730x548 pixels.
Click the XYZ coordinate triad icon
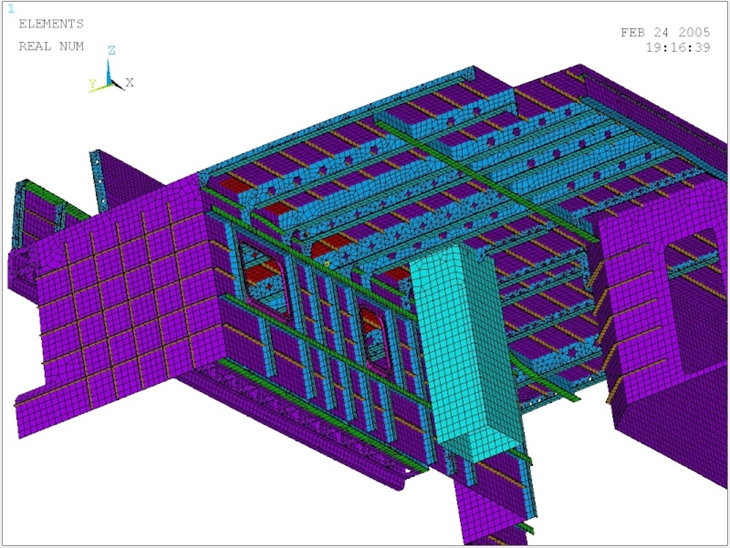111,69
